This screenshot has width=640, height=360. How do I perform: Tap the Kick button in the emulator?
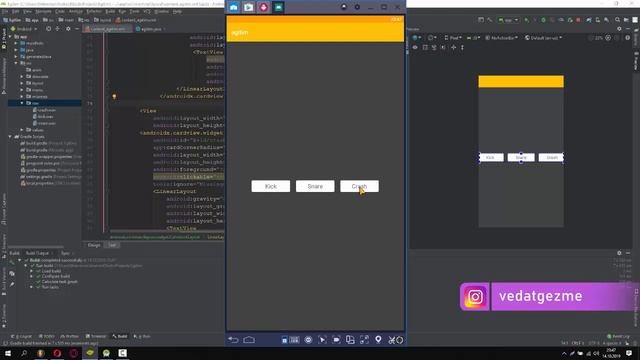click(x=271, y=186)
